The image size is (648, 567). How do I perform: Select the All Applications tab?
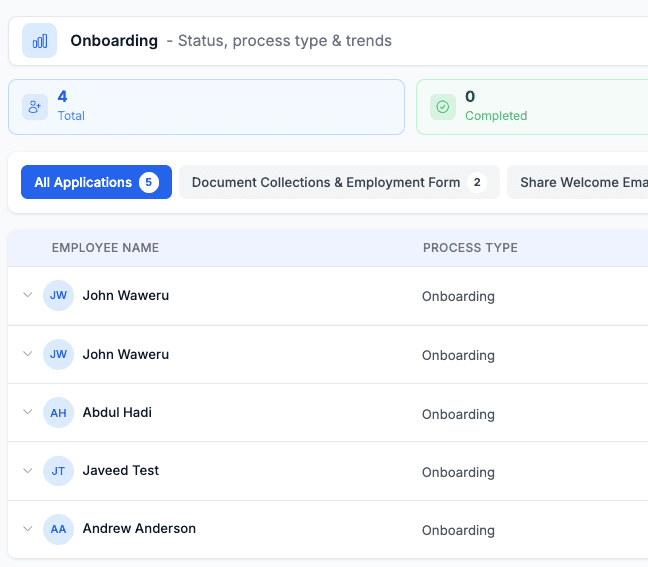coord(96,182)
